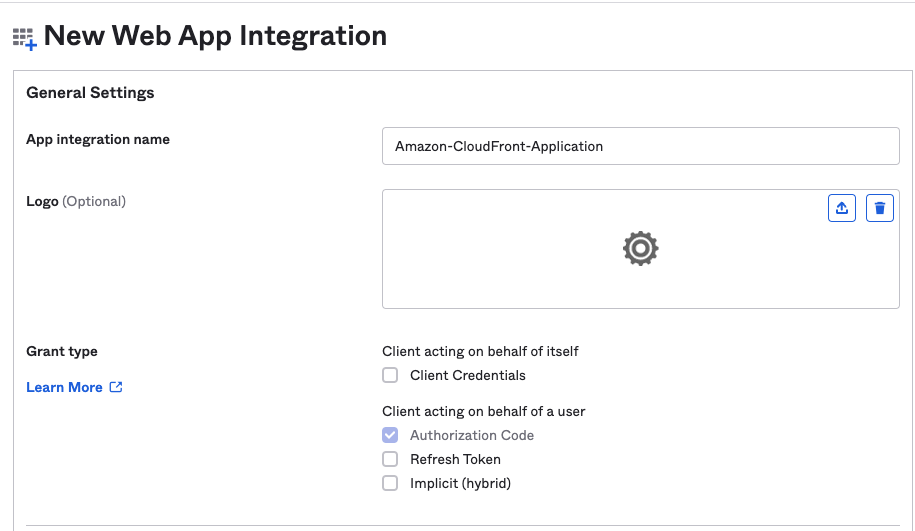The height and width of the screenshot is (531, 915).
Task: Click the Grant type label
Action: click(x=62, y=351)
